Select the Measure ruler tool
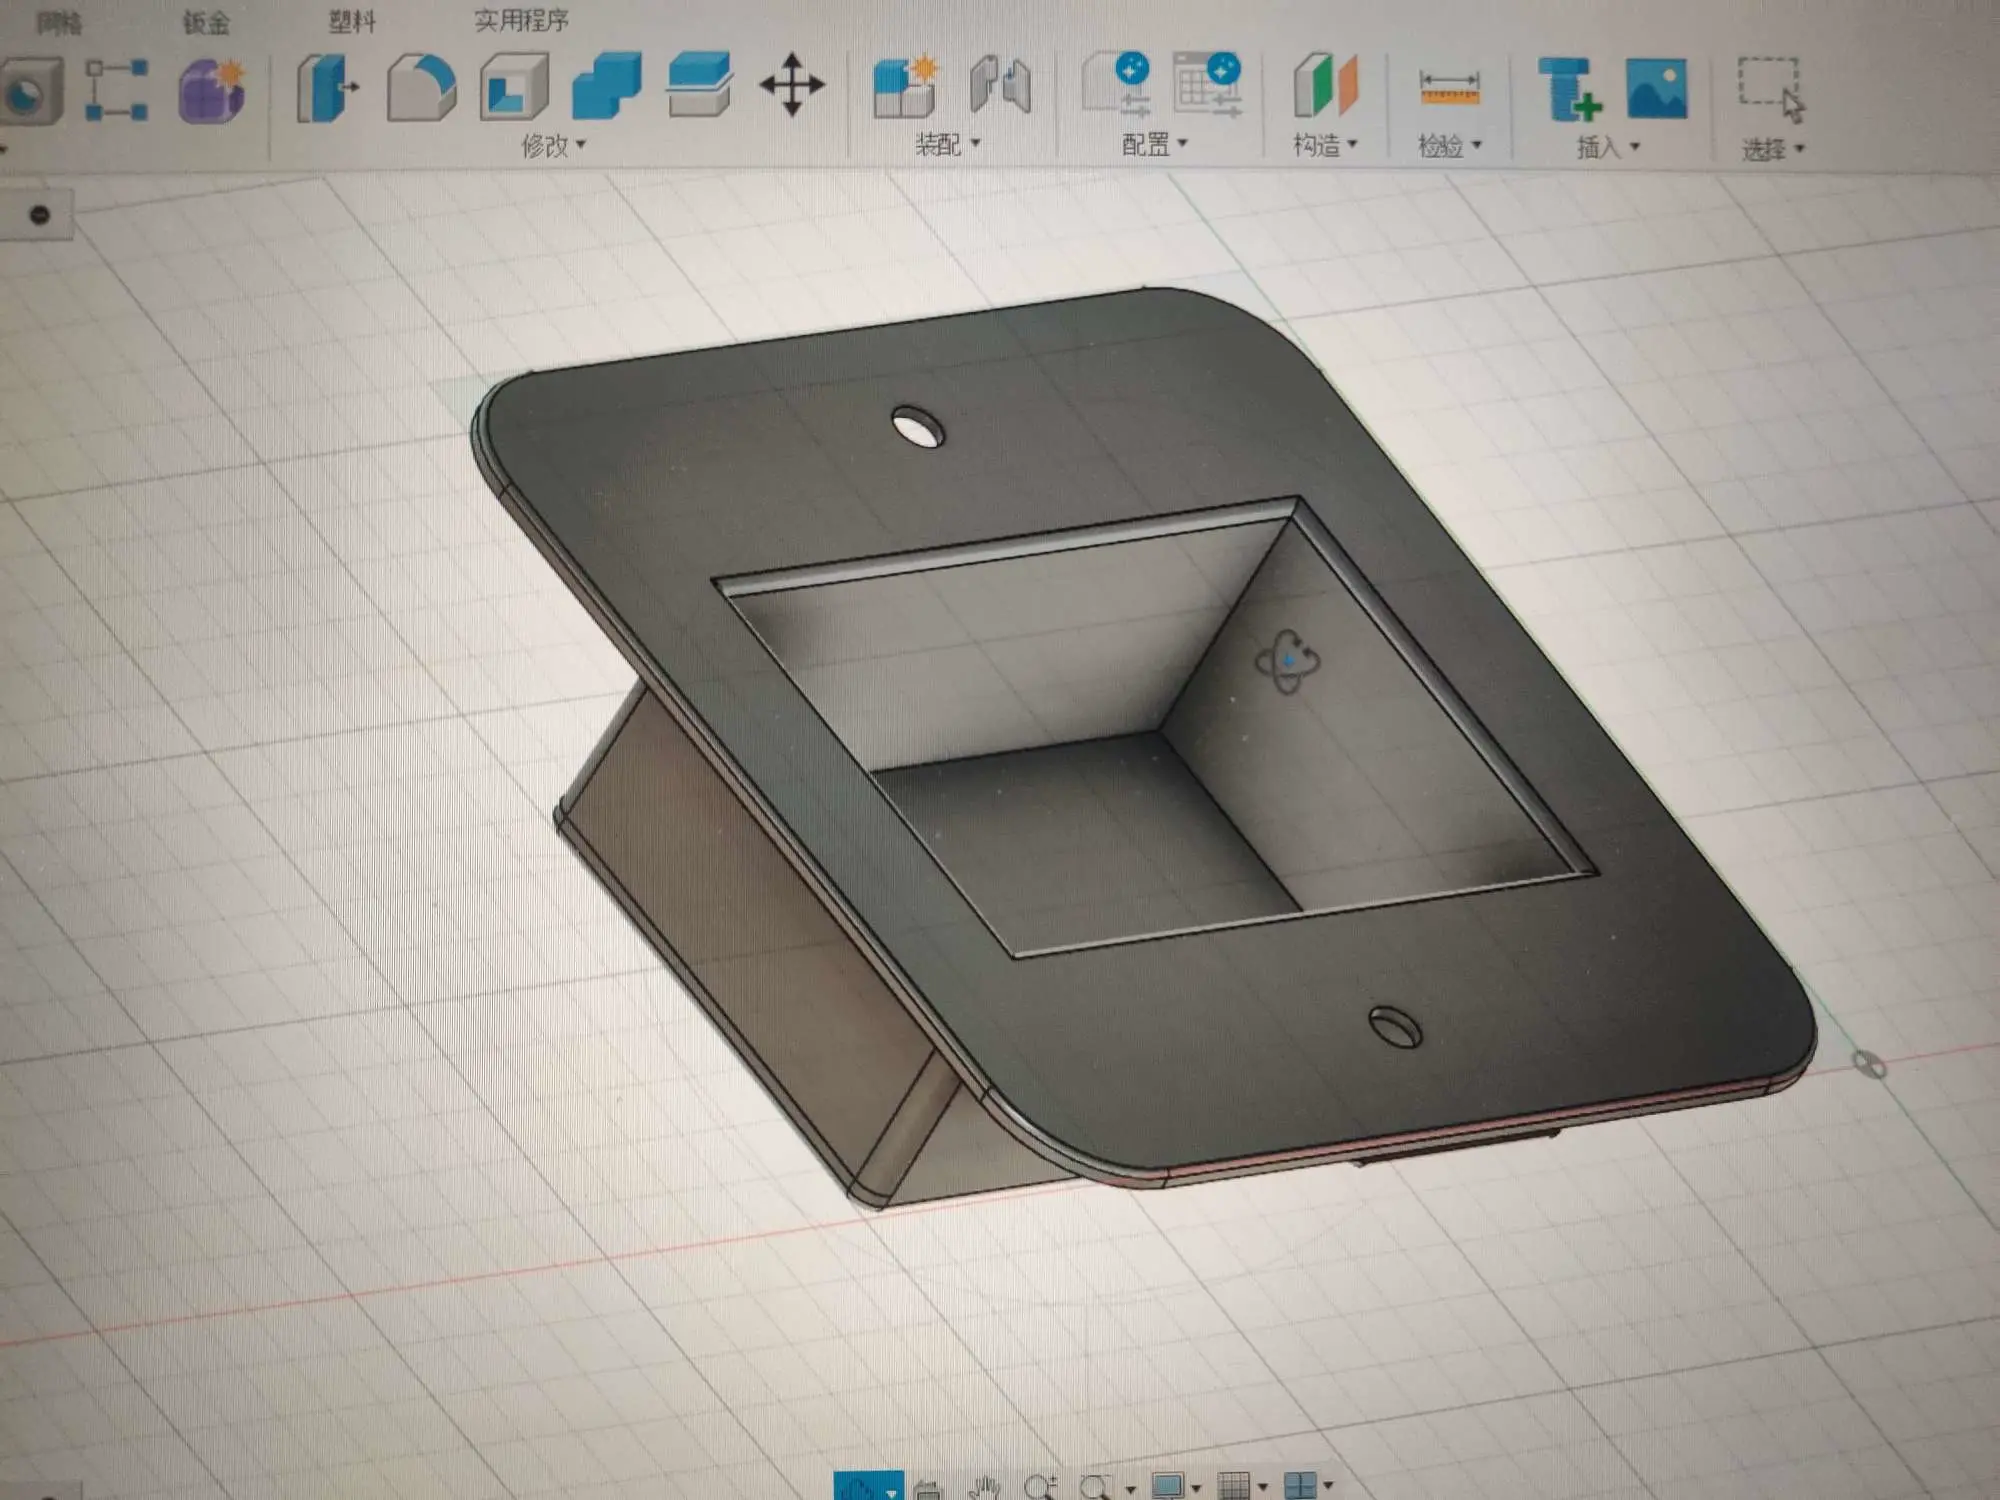The height and width of the screenshot is (1500, 2000). click(1449, 87)
